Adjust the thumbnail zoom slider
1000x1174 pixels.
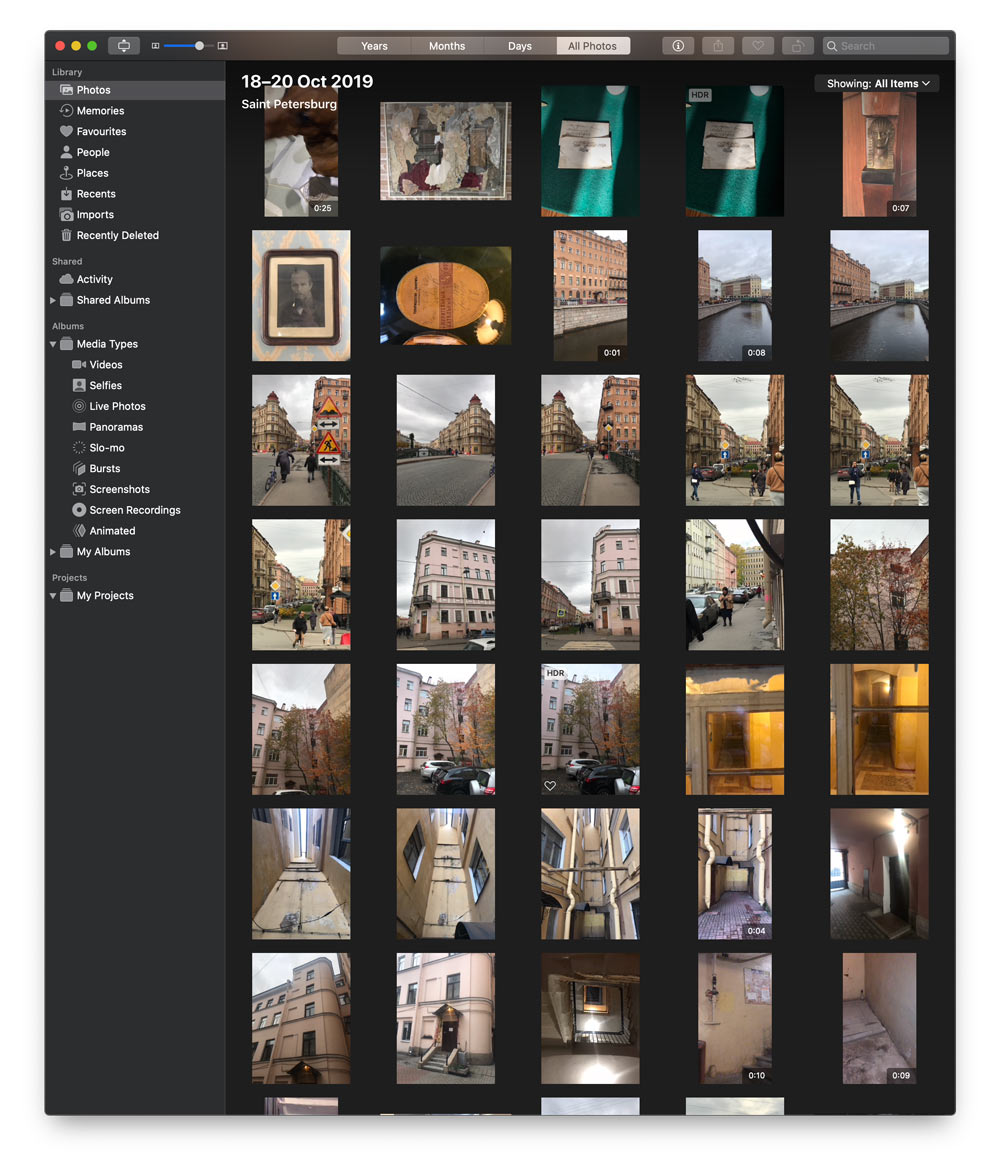click(199, 46)
